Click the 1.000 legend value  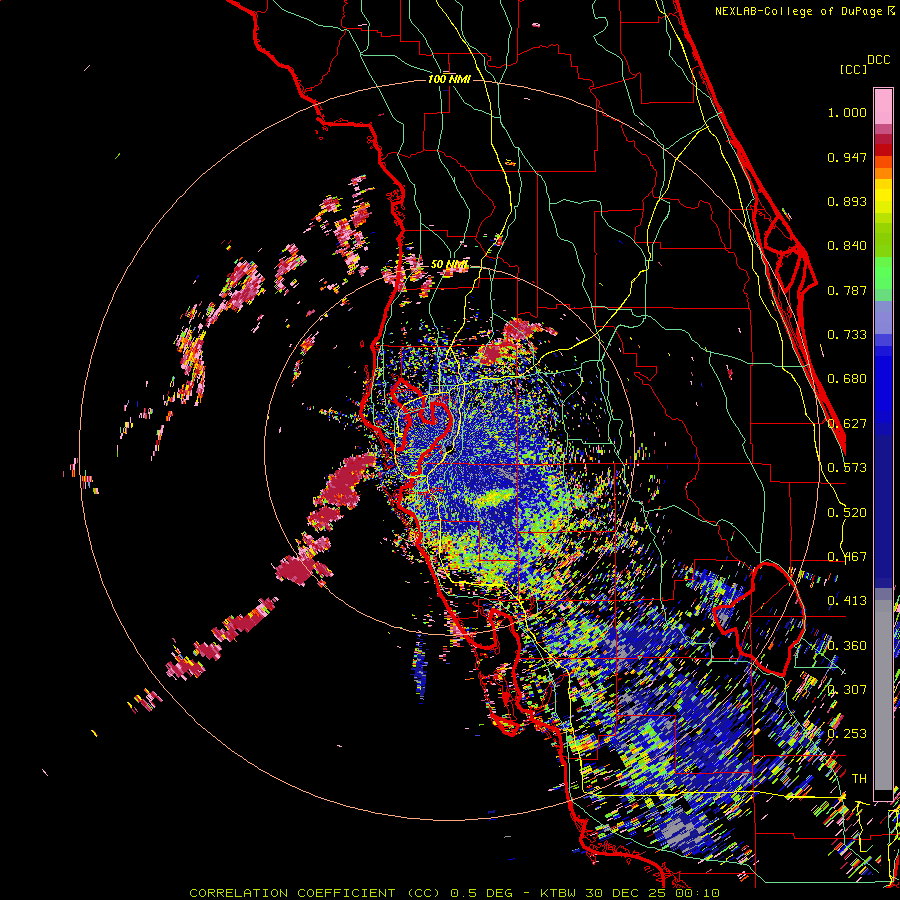(847, 112)
